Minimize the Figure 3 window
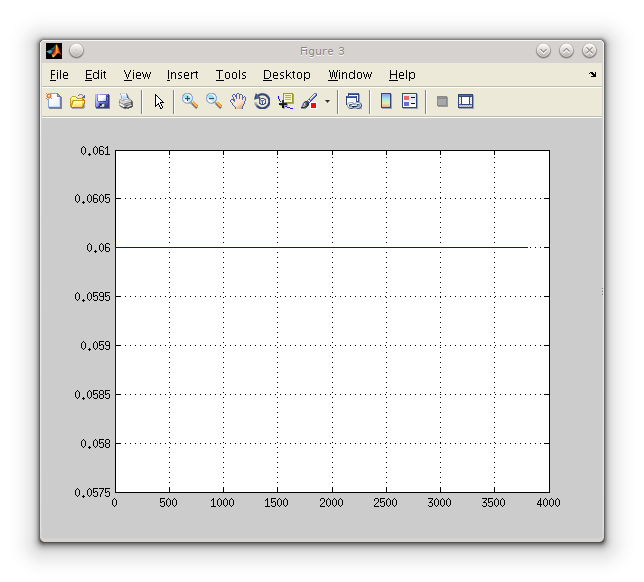 (543, 51)
